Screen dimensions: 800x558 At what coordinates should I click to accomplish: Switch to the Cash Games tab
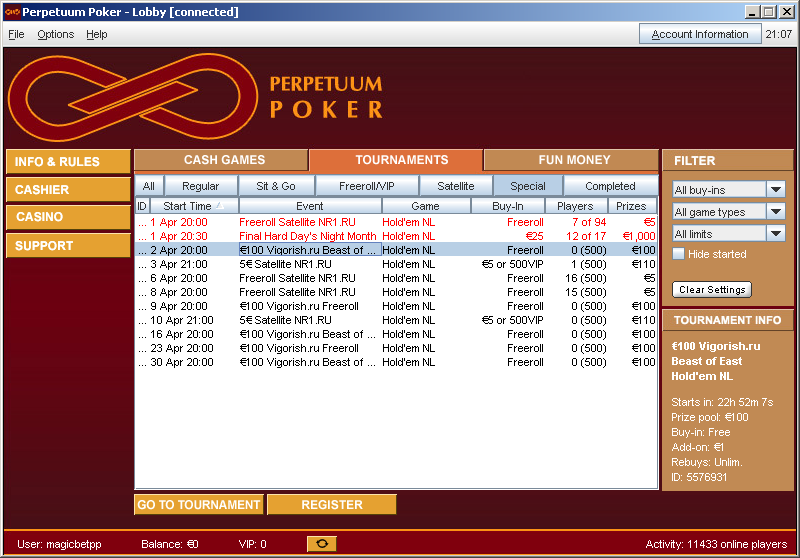click(224, 160)
